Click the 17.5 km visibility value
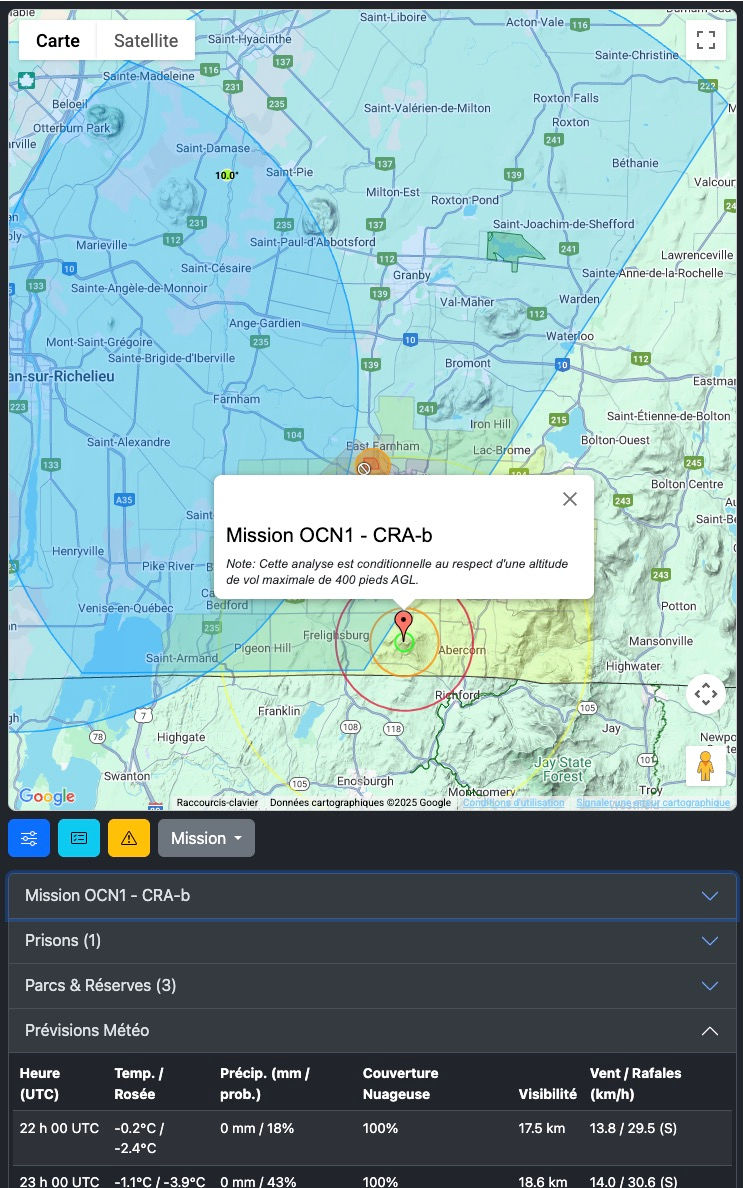The image size is (743, 1188). [542, 1128]
